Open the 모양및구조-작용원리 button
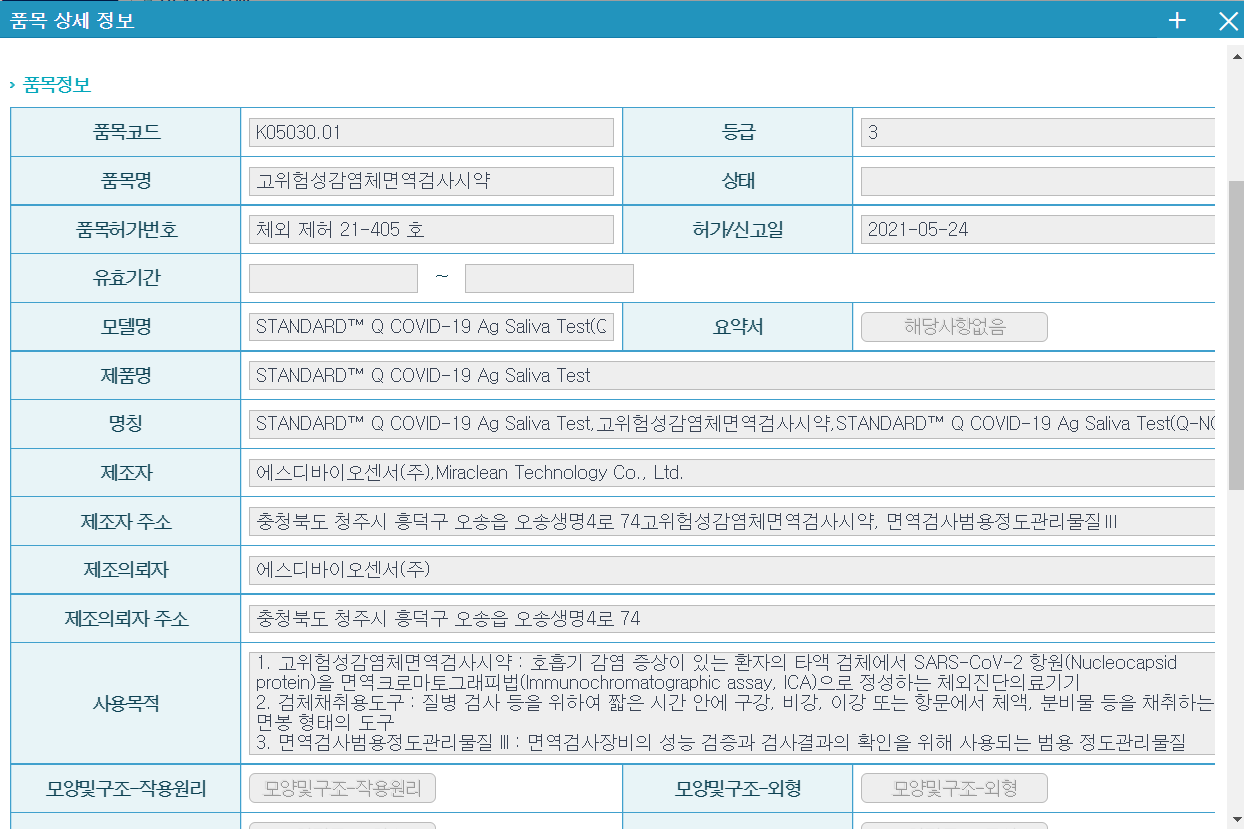 pos(342,788)
